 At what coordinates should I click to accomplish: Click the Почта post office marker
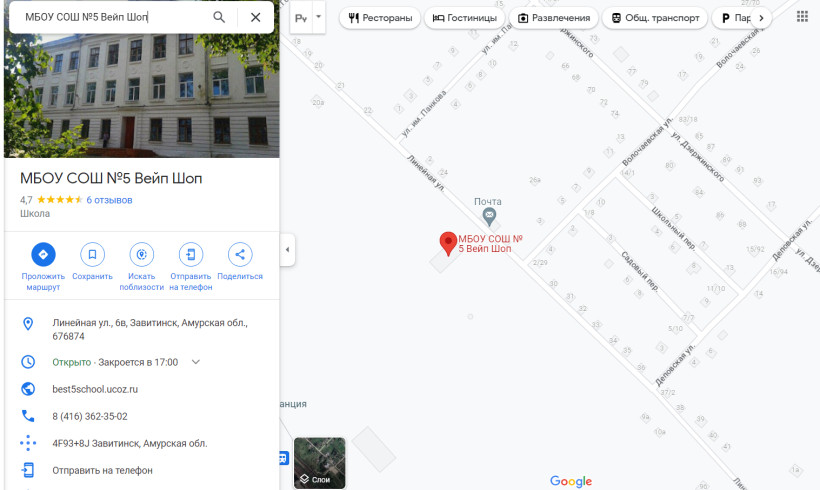coord(488,215)
